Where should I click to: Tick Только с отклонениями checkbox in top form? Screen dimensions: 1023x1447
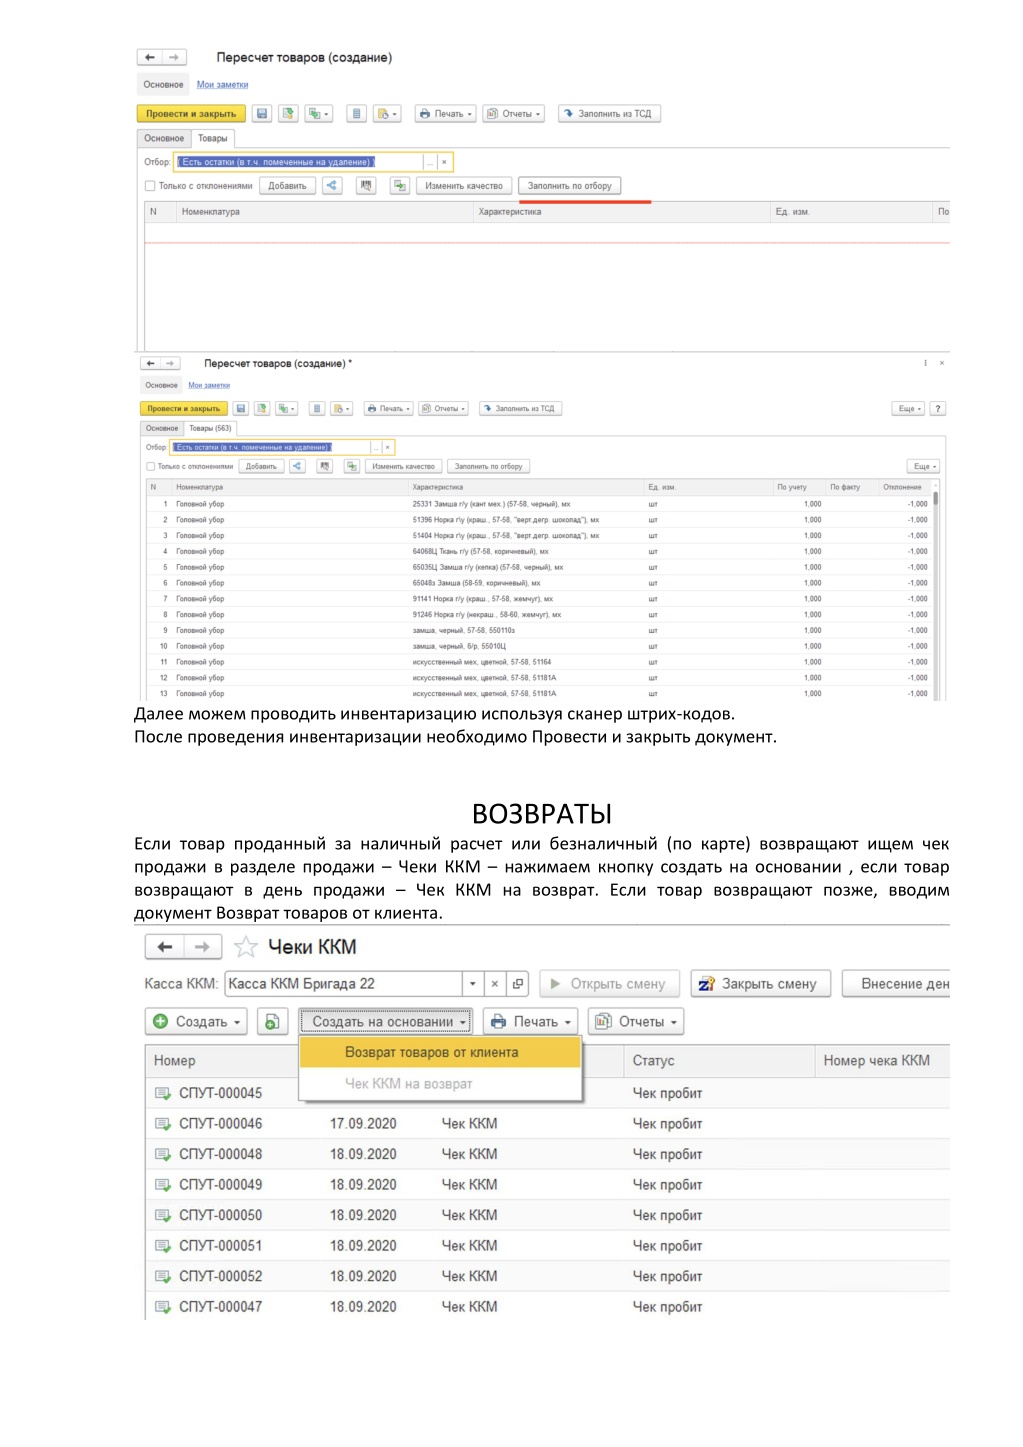(150, 186)
